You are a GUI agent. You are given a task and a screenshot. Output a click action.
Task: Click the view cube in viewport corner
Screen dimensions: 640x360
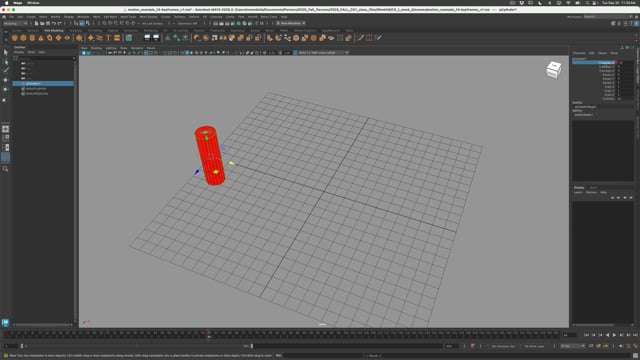tap(553, 70)
